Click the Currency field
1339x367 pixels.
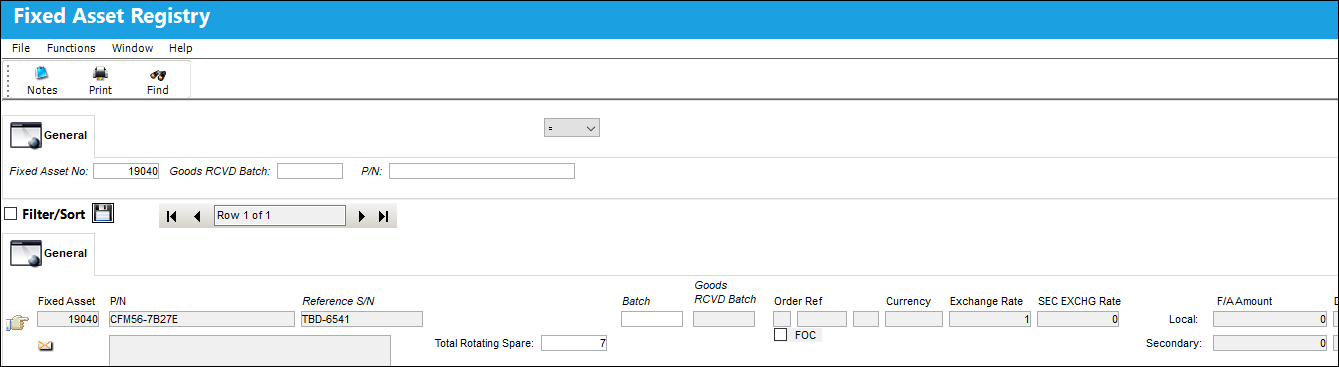coord(914,320)
